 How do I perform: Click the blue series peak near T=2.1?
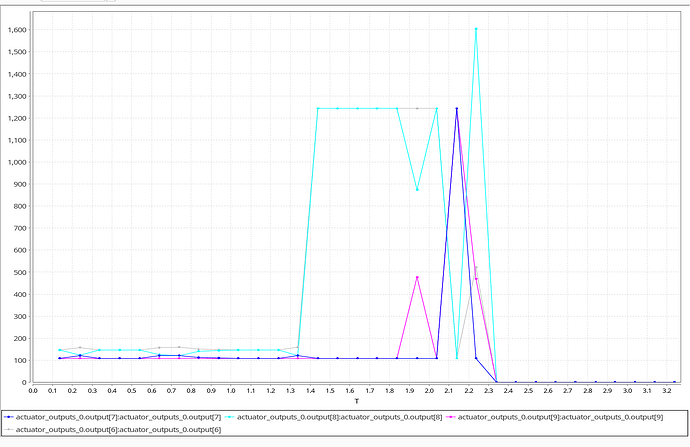456,109
